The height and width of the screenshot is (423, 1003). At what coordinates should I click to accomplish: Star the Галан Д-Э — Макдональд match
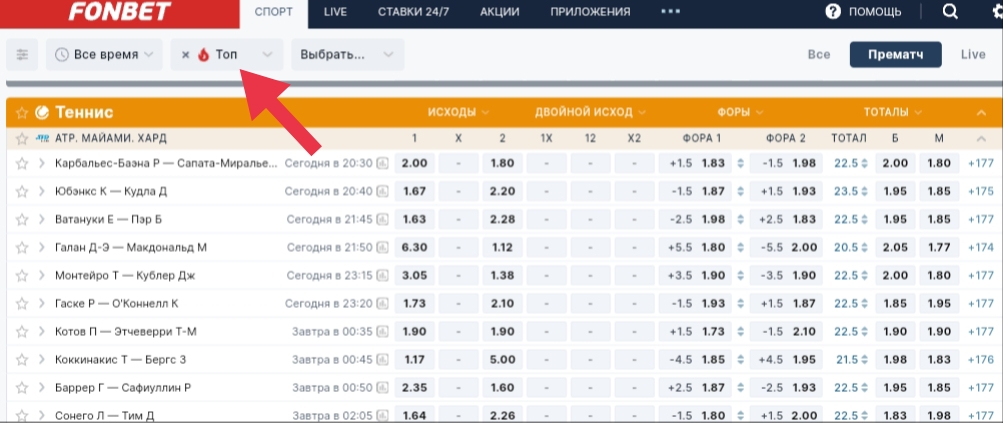point(21,247)
